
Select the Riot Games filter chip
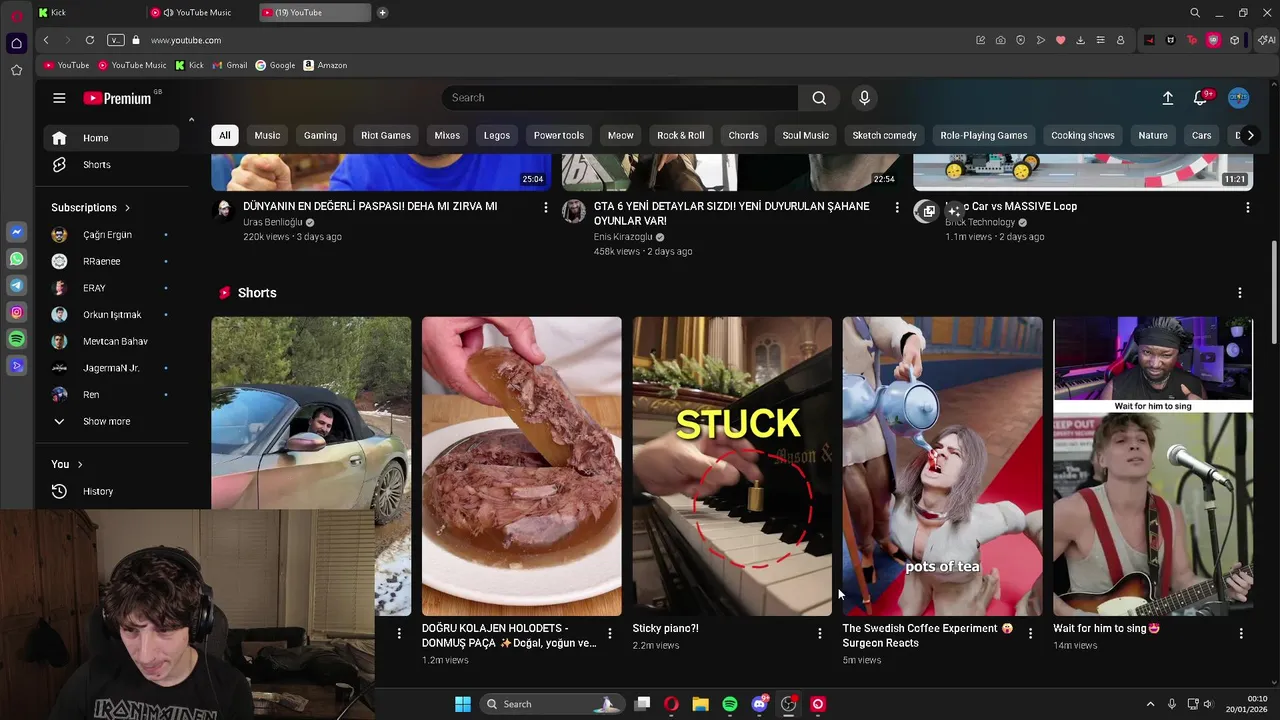click(386, 136)
